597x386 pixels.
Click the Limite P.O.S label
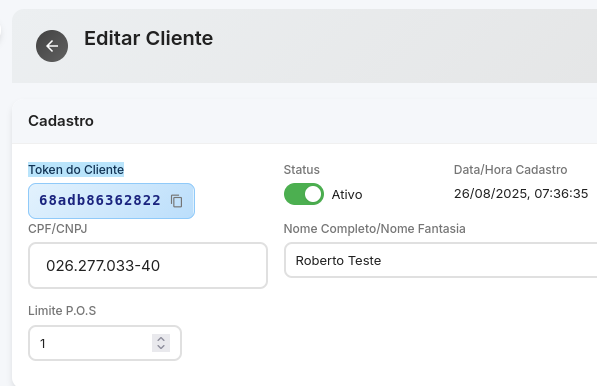coord(62,311)
